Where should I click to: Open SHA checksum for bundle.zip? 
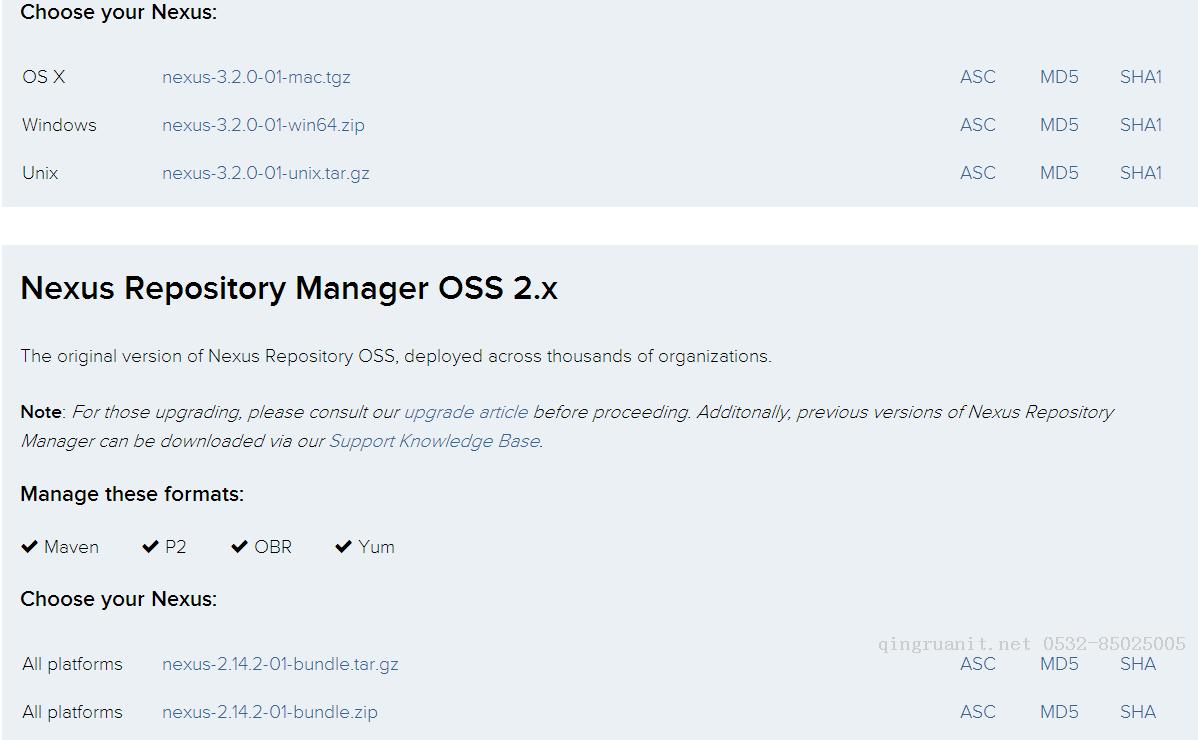click(x=1138, y=713)
